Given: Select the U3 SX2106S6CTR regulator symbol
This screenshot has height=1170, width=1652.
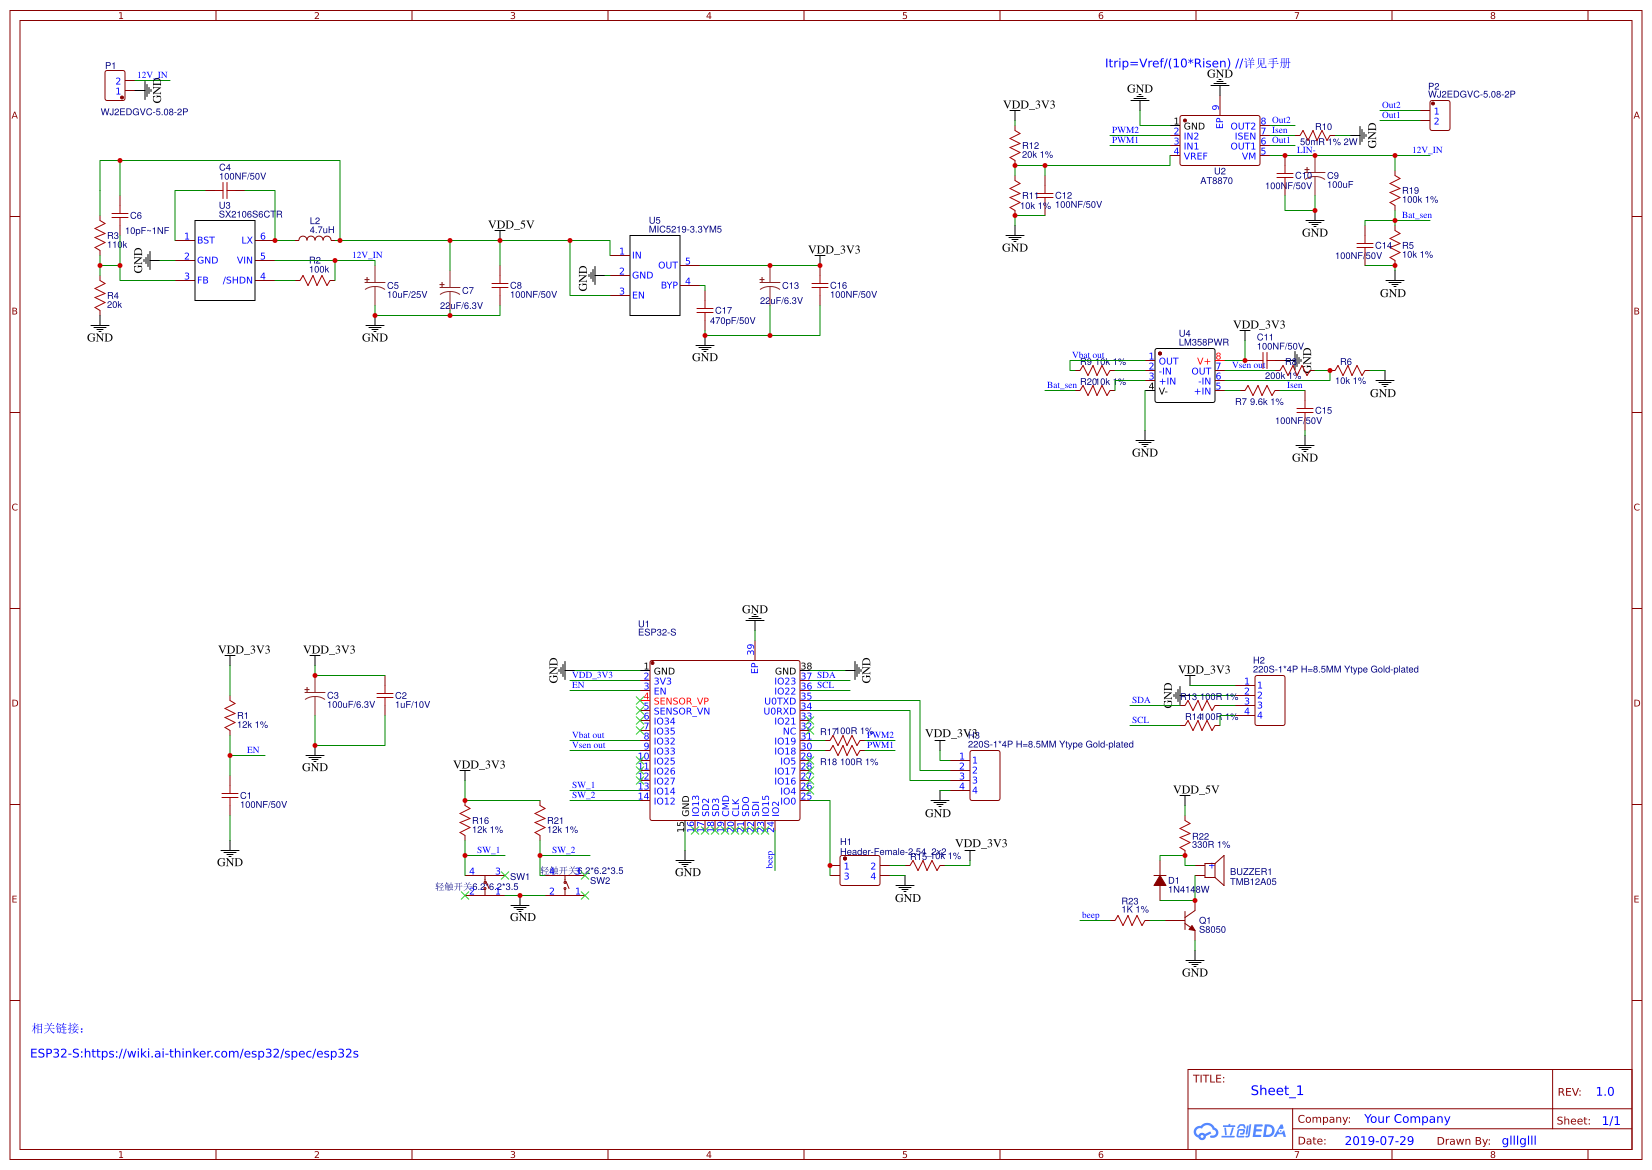Looking at the screenshot, I should coord(225,260).
